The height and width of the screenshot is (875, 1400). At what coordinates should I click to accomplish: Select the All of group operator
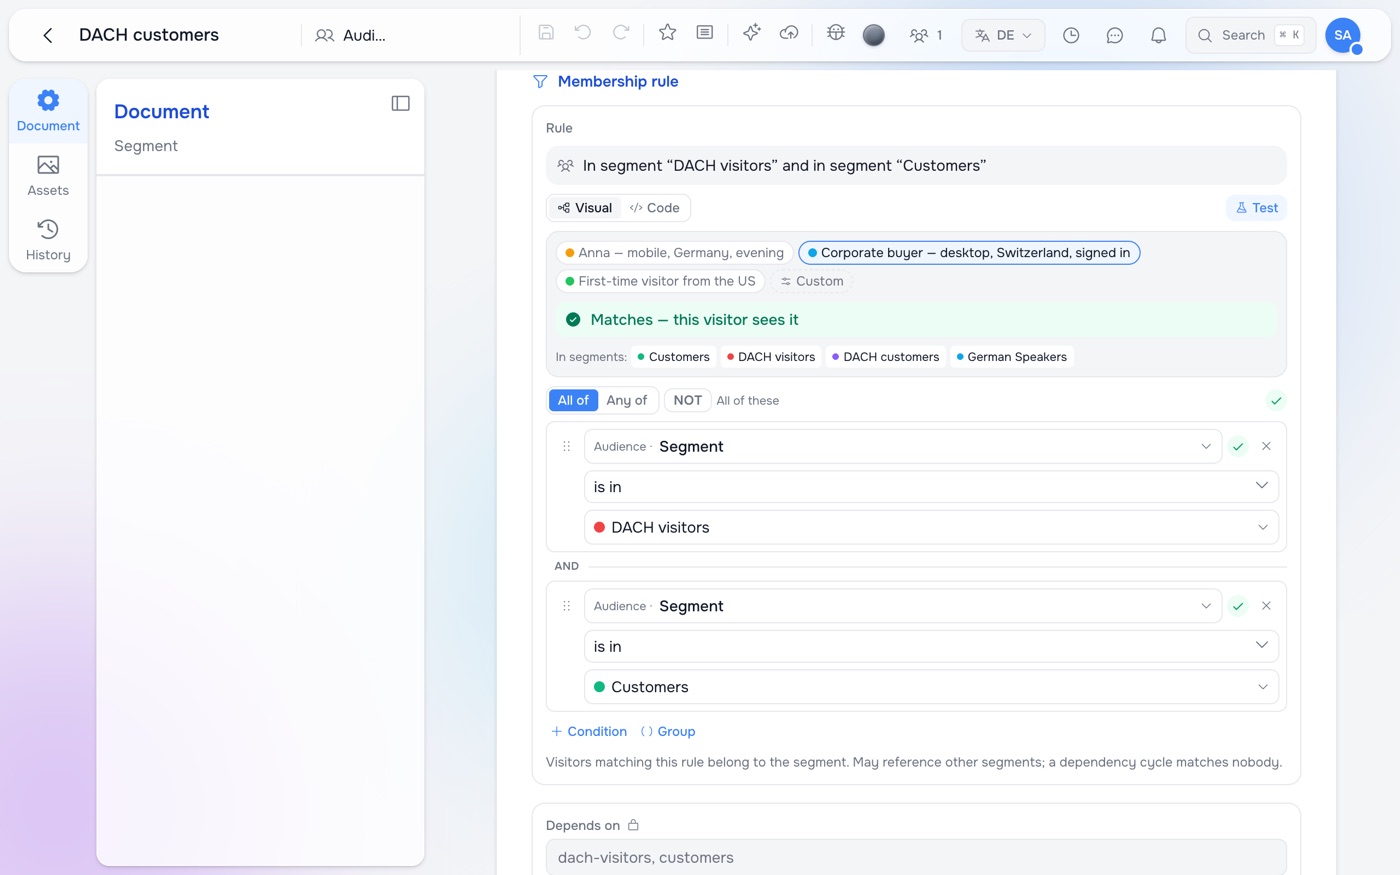(x=573, y=400)
